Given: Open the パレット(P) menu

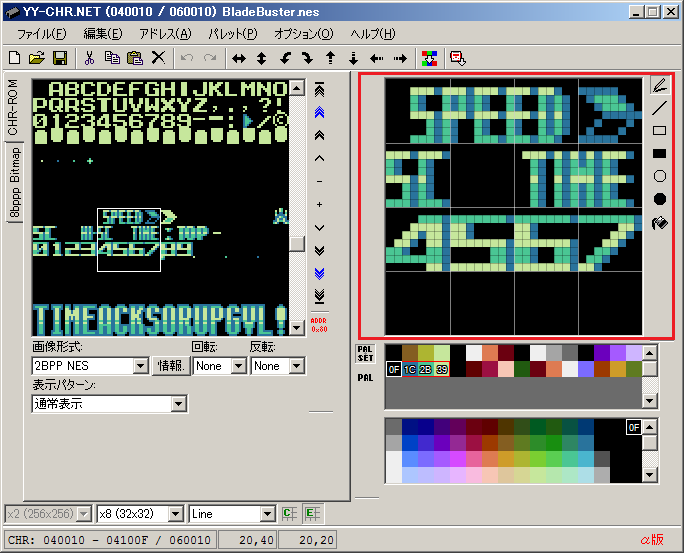Looking at the screenshot, I should click(x=233, y=34).
